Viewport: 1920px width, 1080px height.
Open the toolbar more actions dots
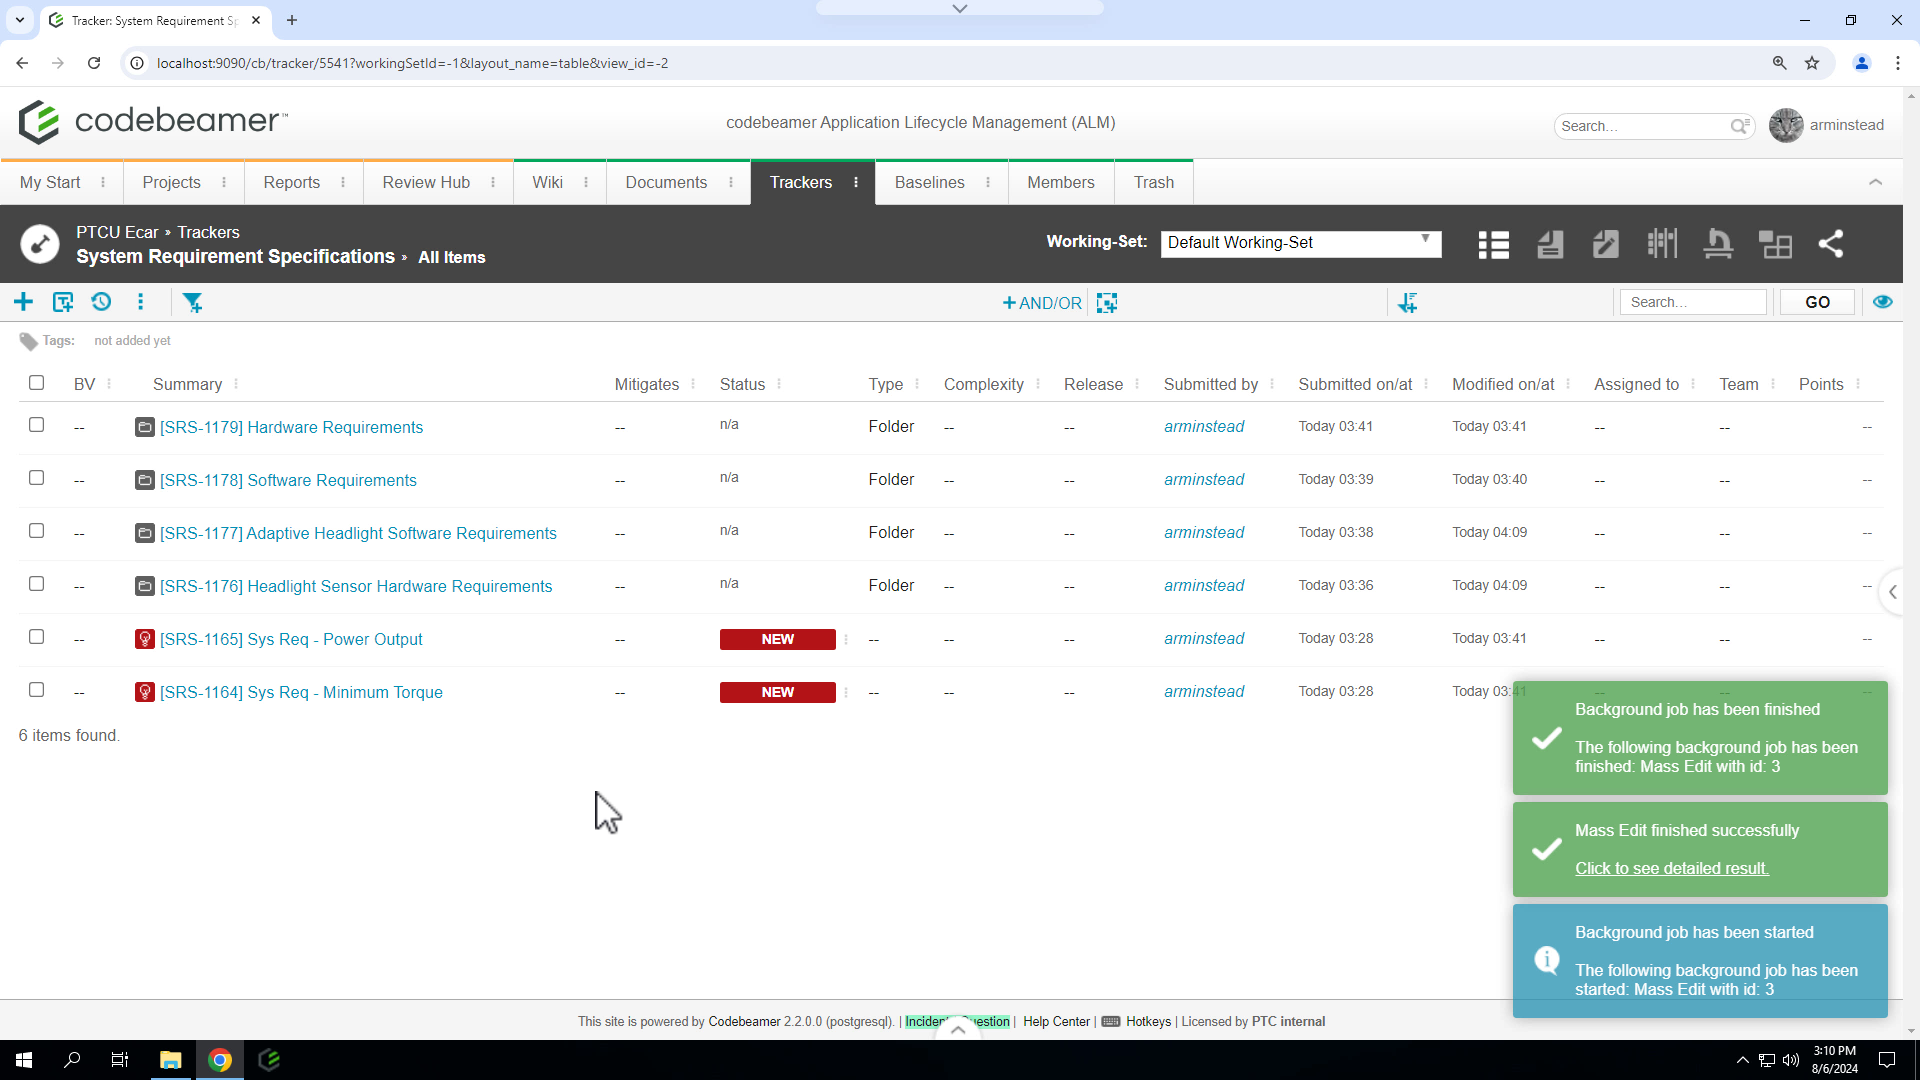pyautogui.click(x=140, y=302)
